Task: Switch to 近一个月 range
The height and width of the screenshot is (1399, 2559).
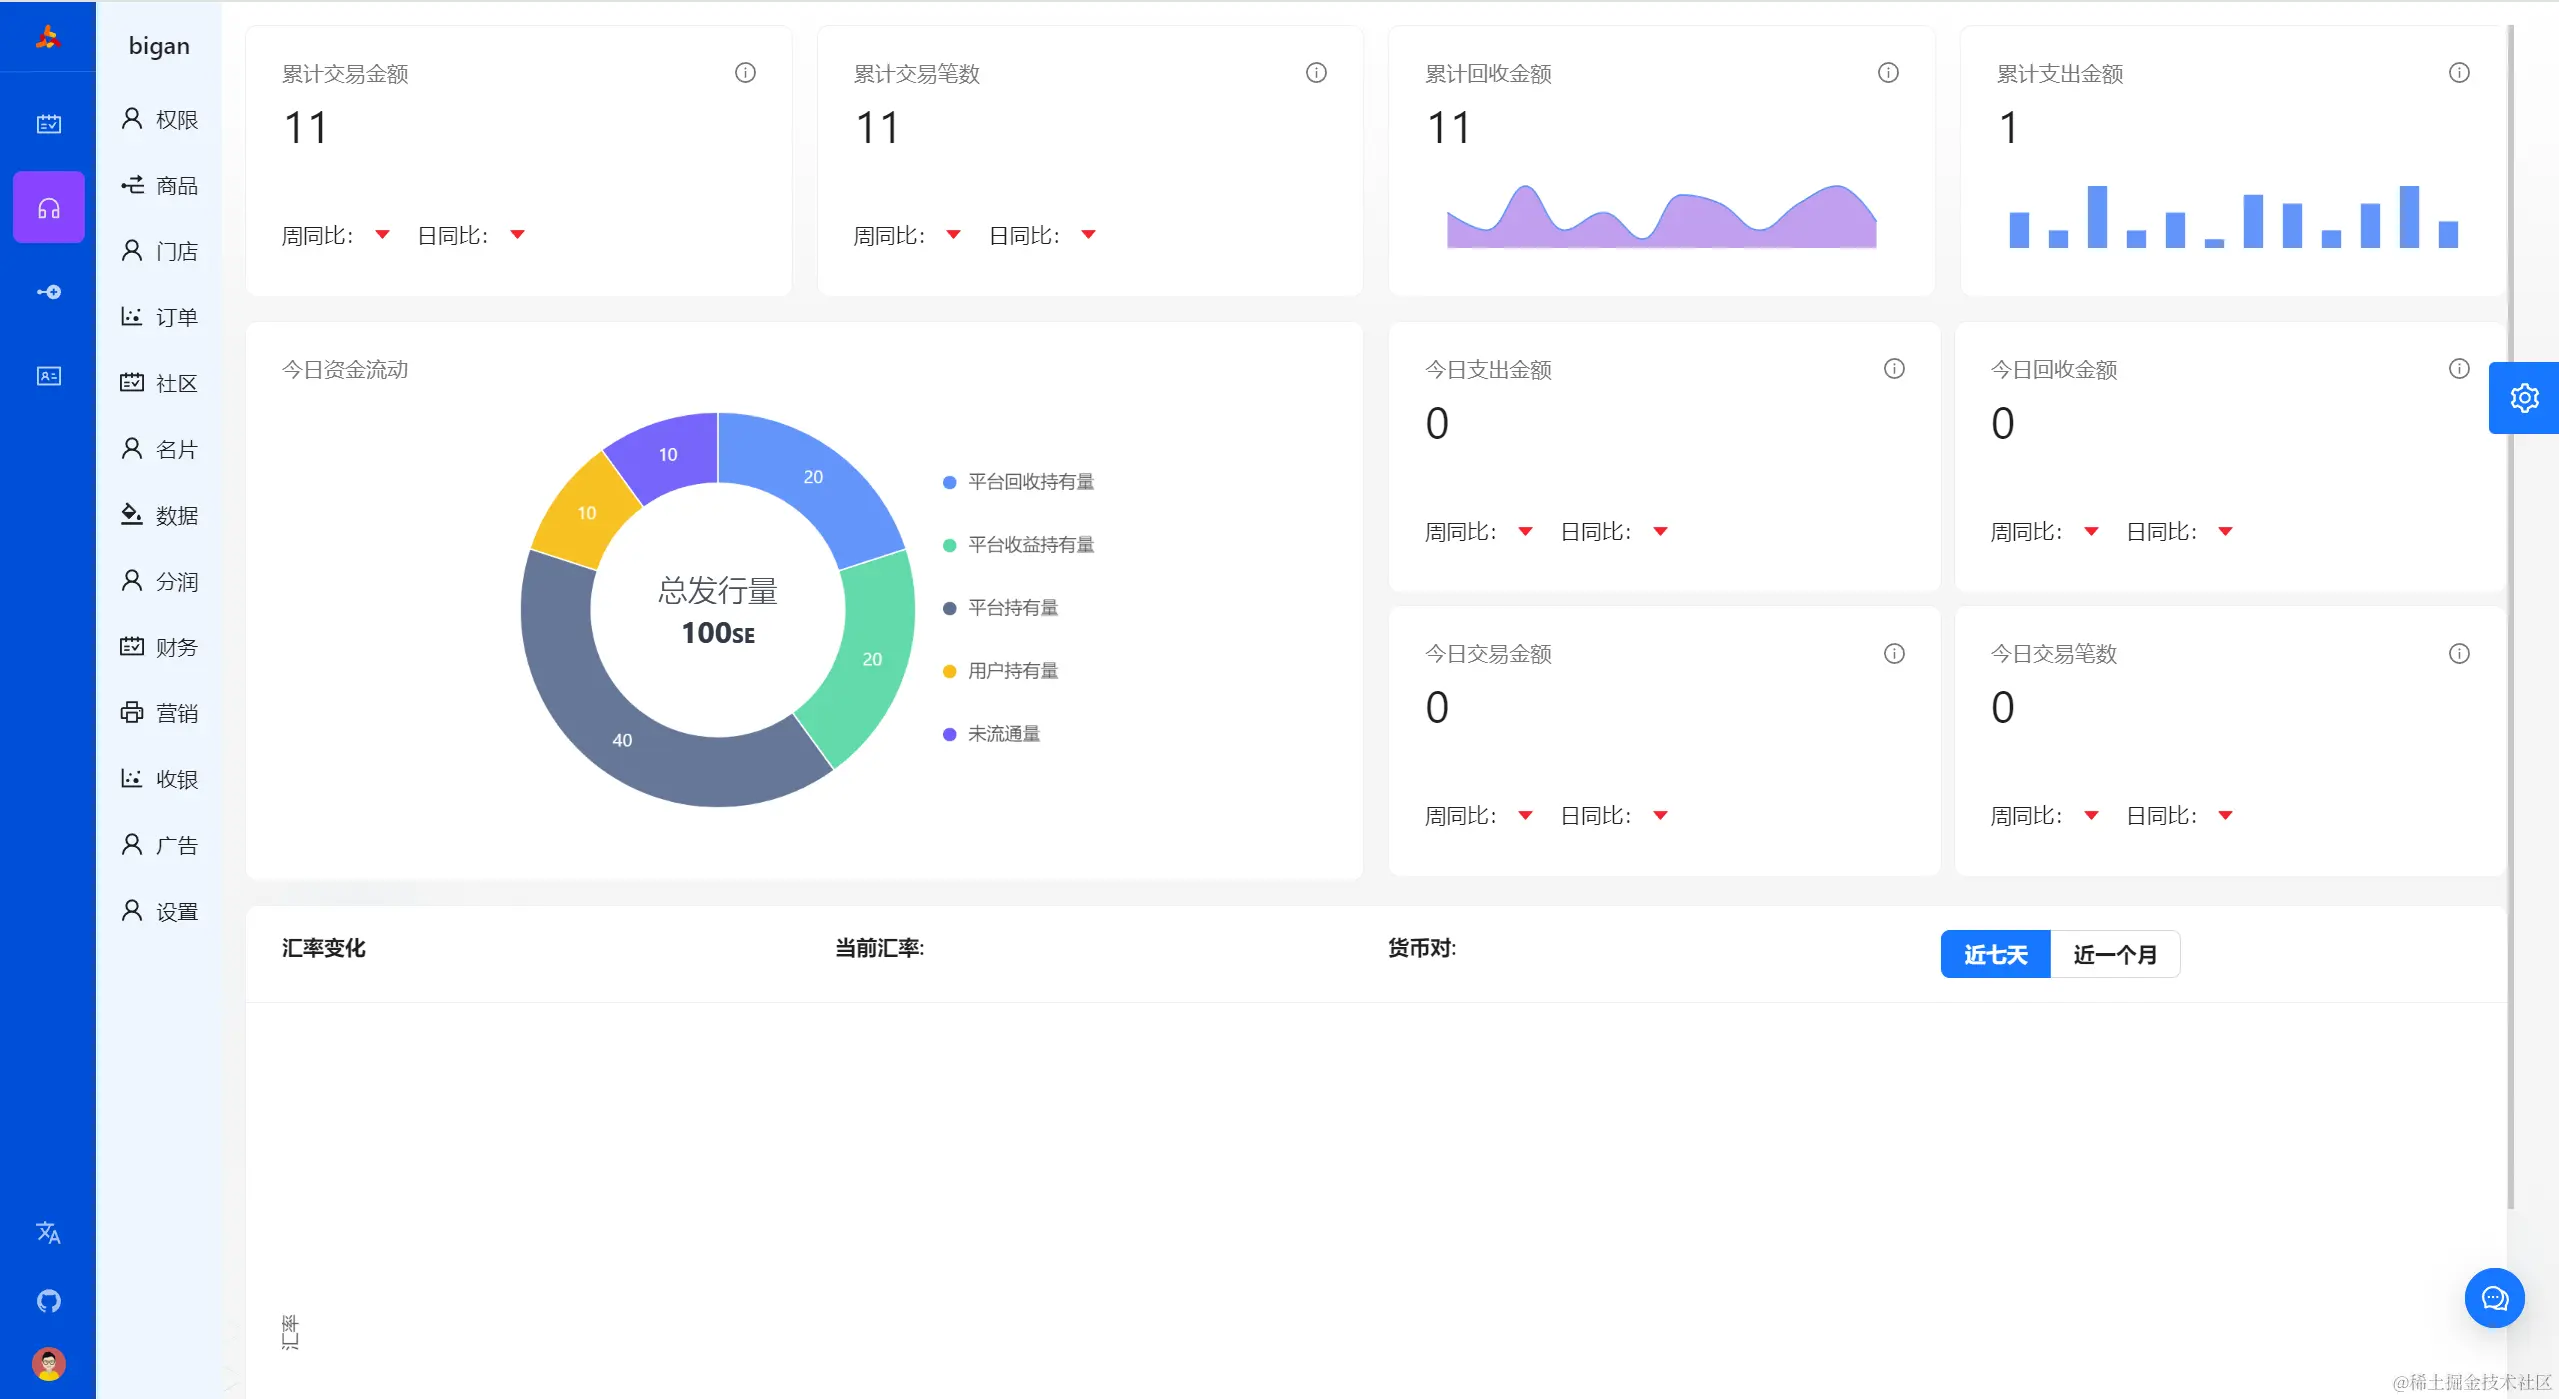Action: click(x=2114, y=955)
